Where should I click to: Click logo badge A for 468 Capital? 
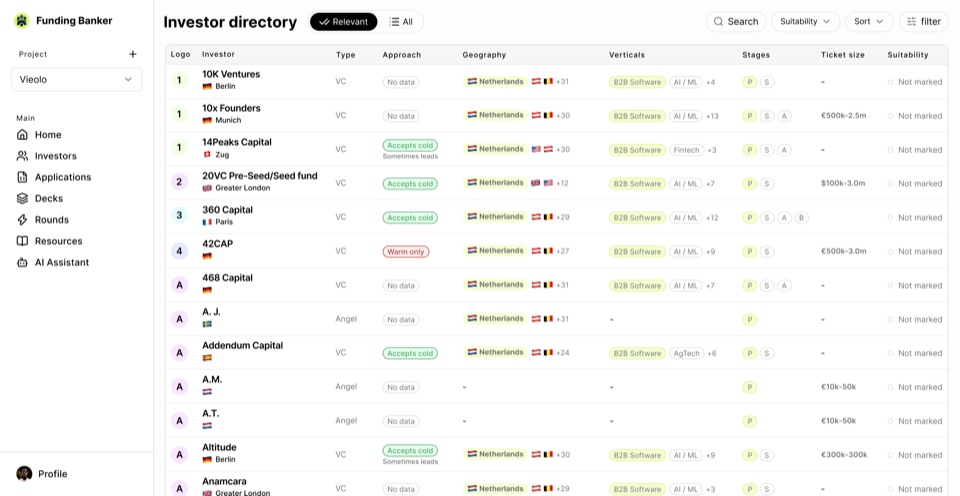pos(179,284)
